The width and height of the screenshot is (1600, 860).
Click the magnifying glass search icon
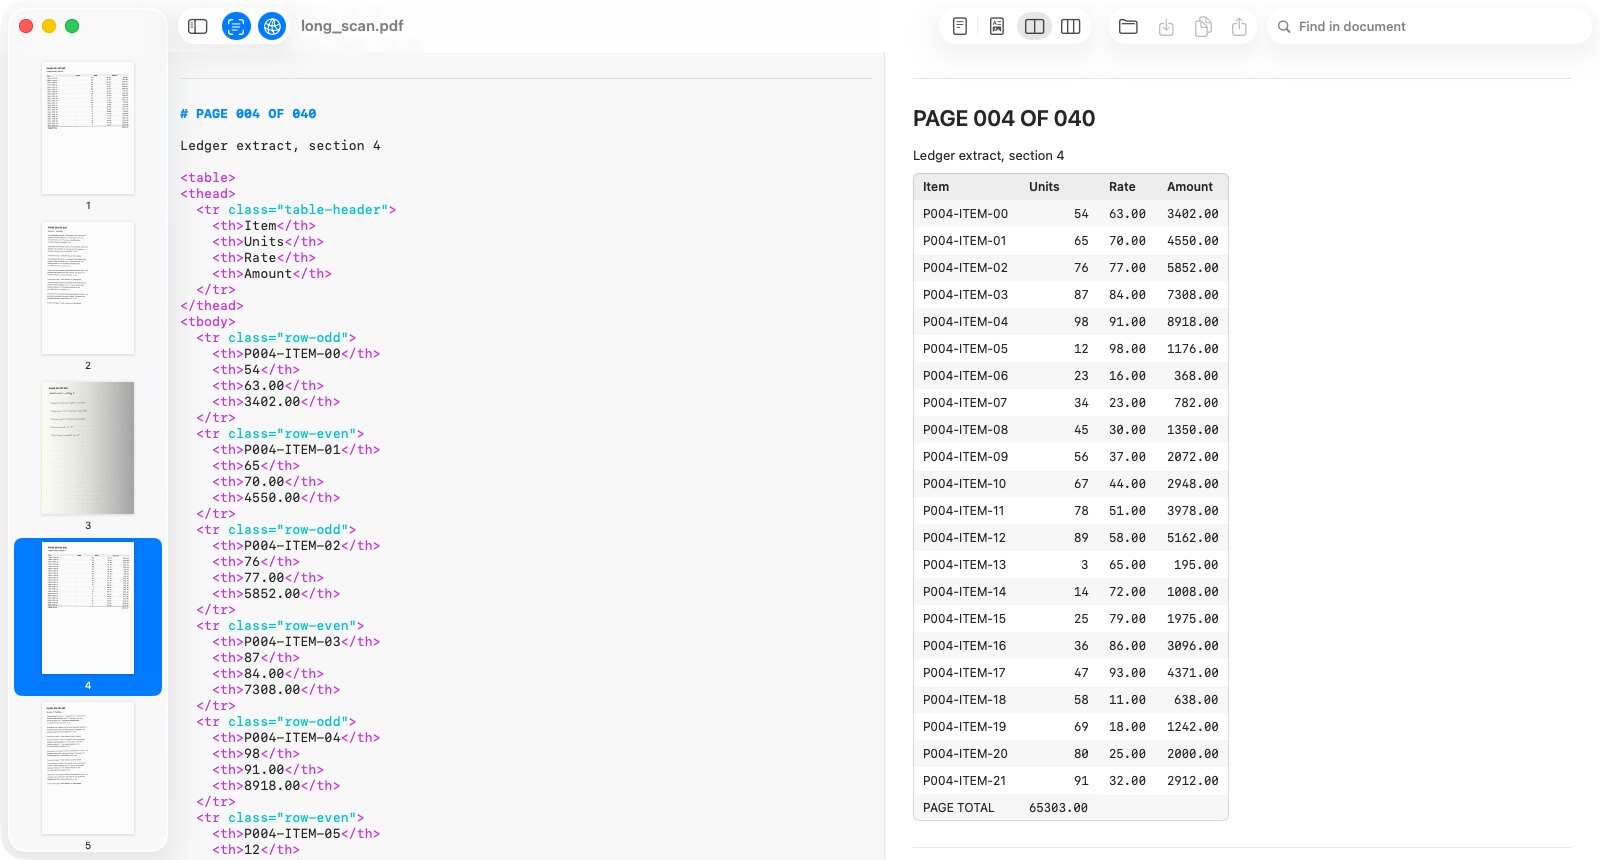tap(1284, 27)
